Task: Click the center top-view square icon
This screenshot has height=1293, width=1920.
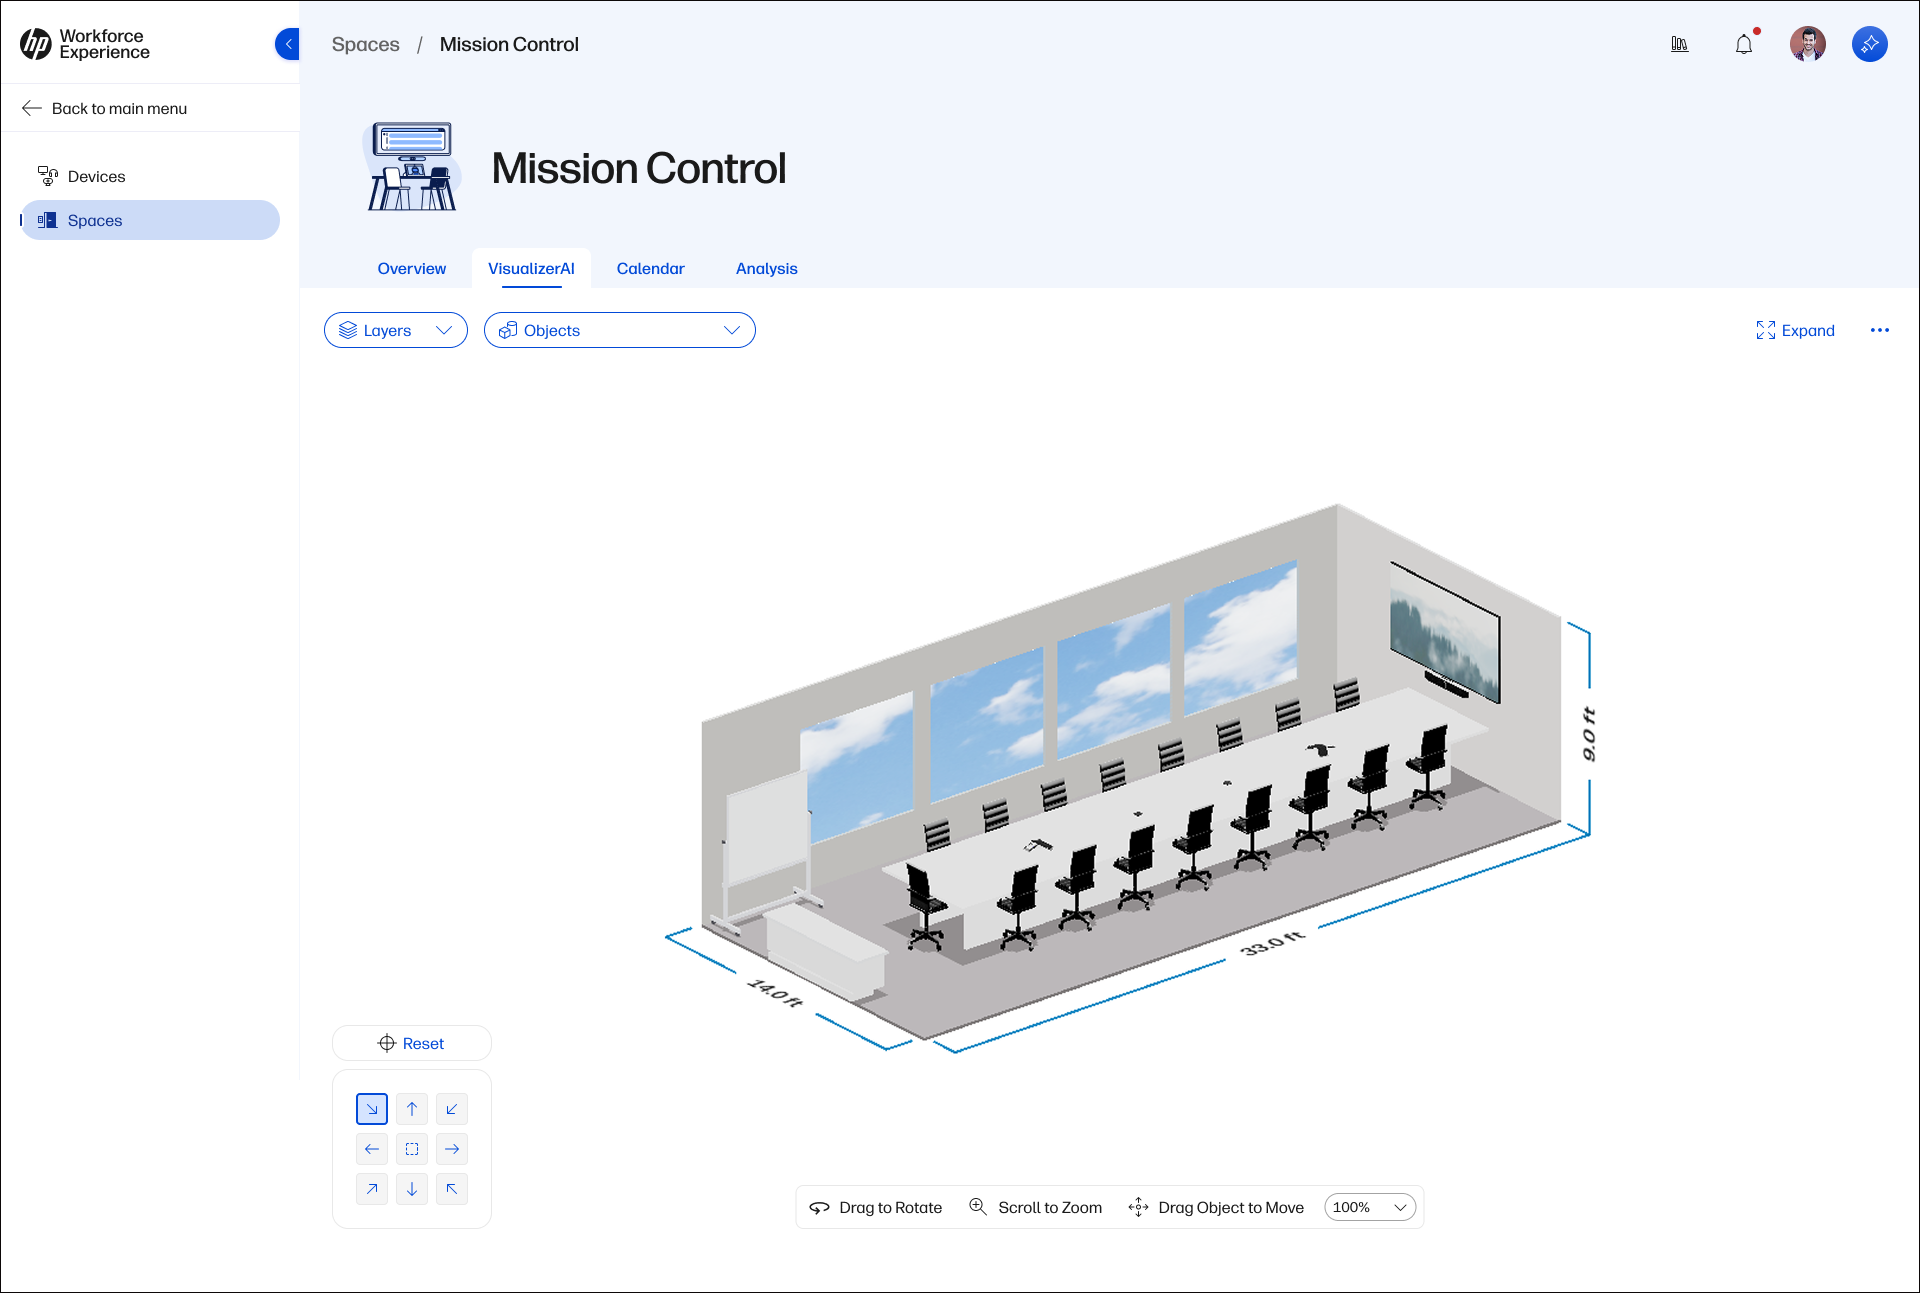Action: [x=412, y=1149]
